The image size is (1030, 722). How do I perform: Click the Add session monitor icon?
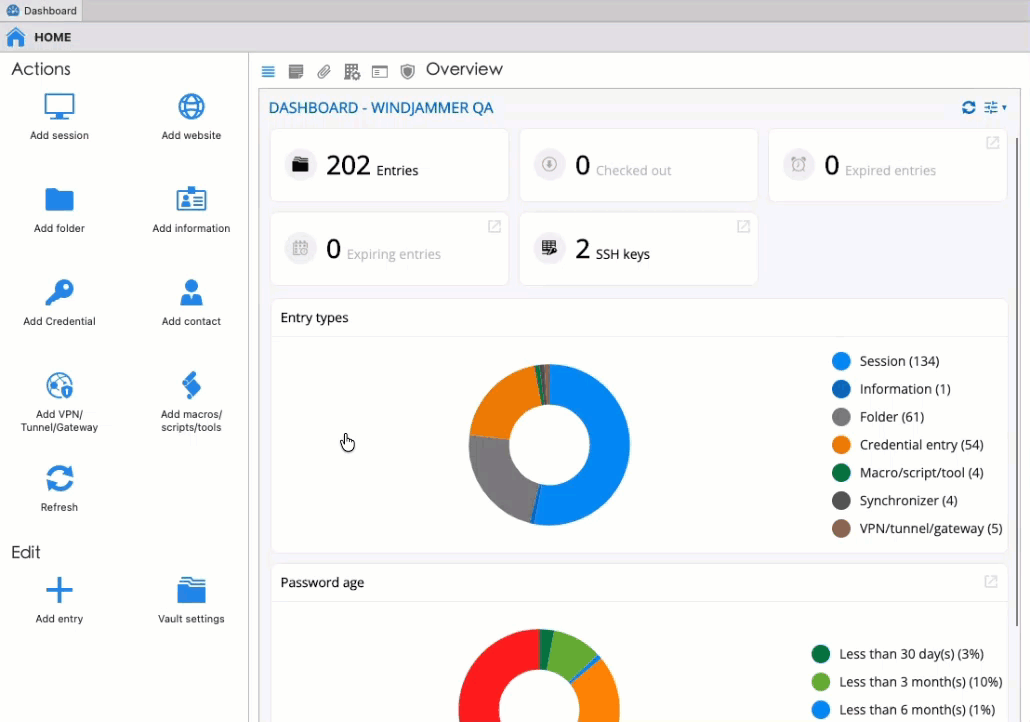(x=59, y=106)
